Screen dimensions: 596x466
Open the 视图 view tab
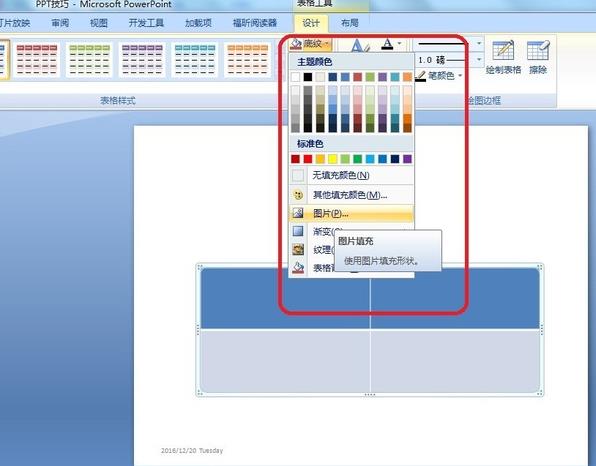98,23
